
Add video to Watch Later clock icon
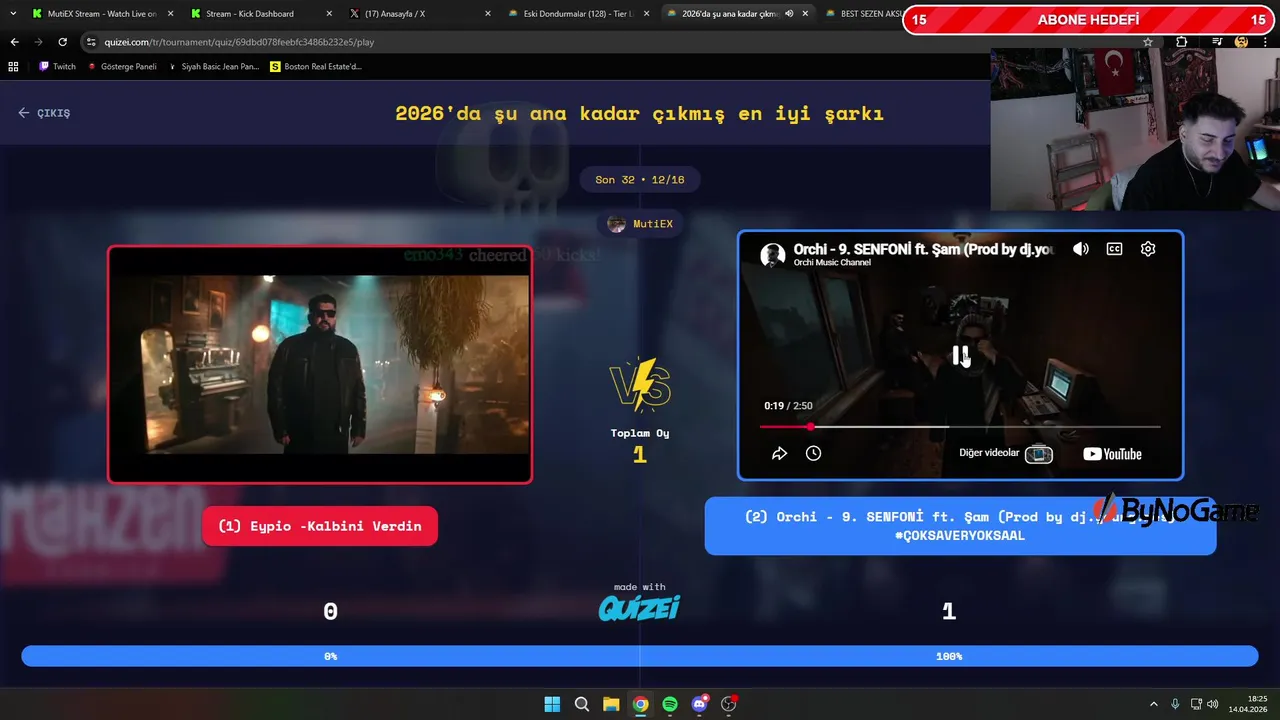[813, 454]
